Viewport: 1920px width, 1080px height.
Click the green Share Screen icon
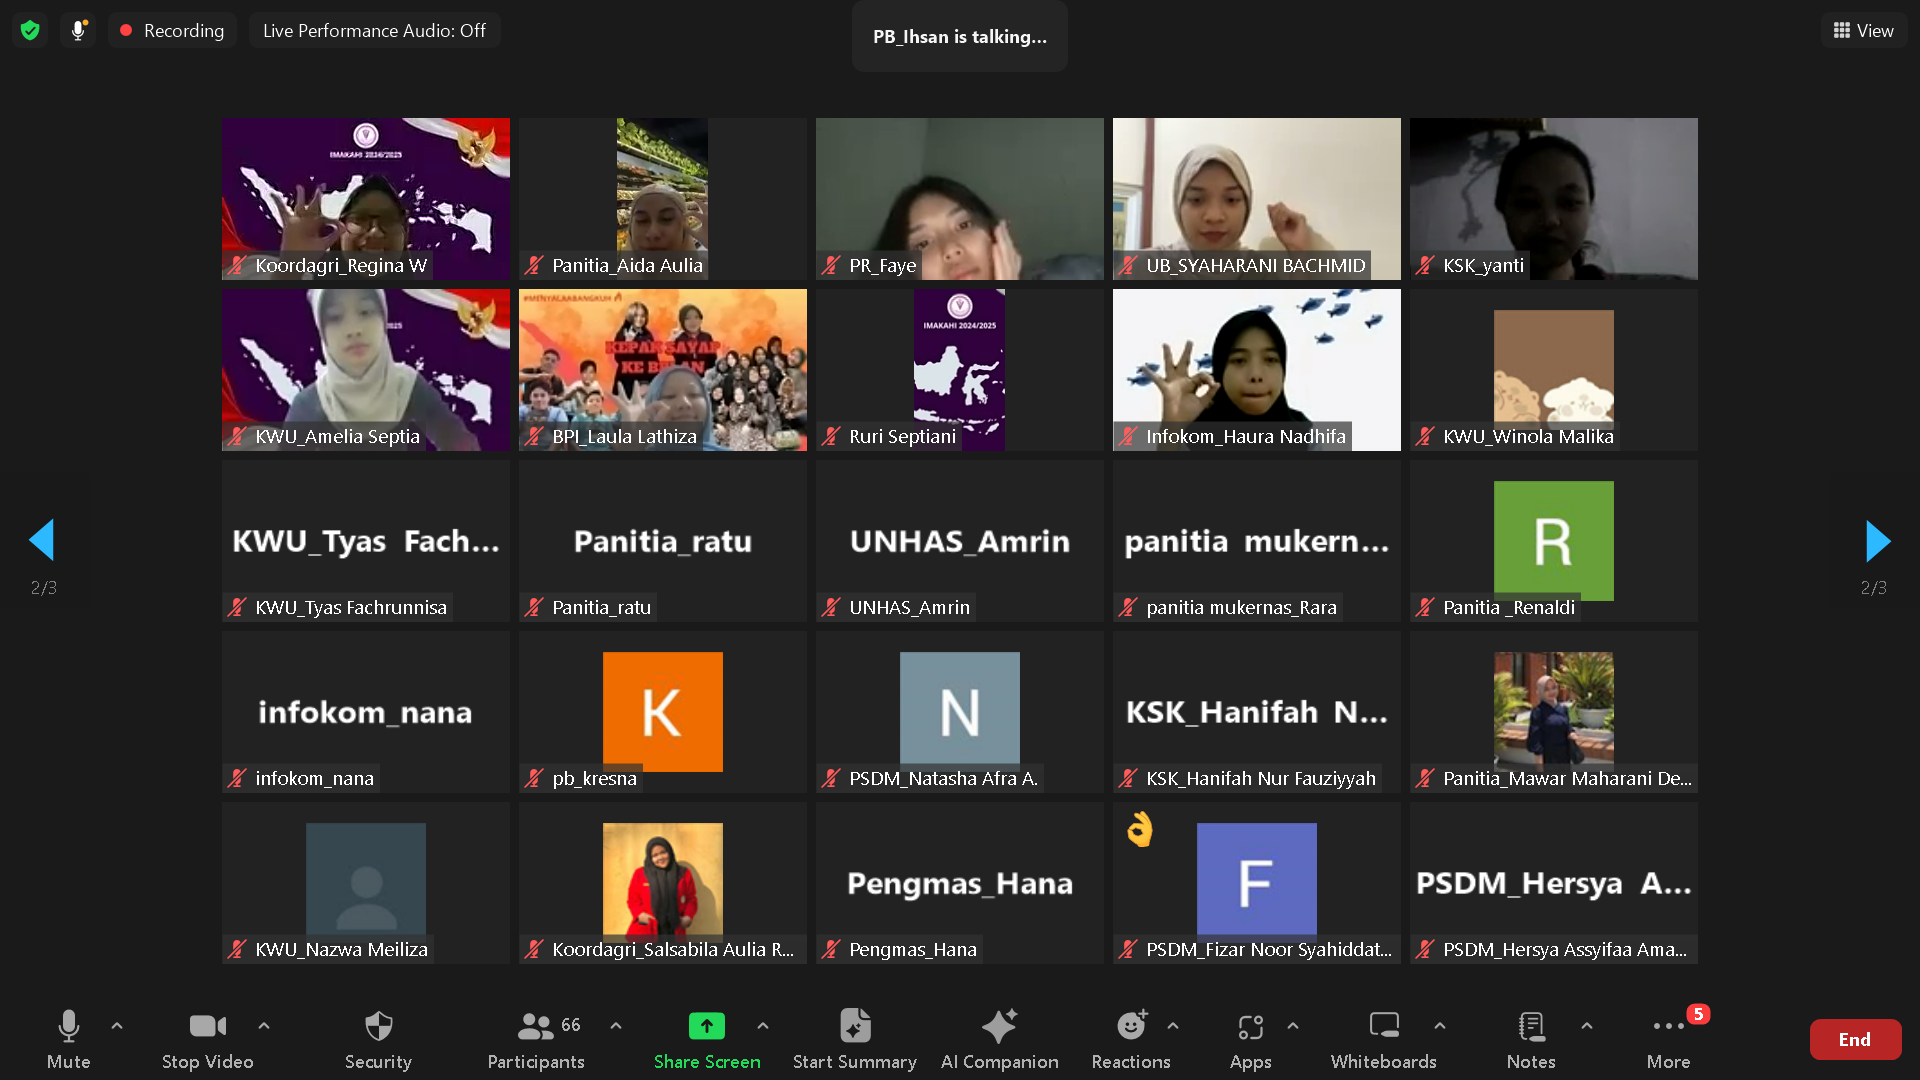tap(706, 1027)
